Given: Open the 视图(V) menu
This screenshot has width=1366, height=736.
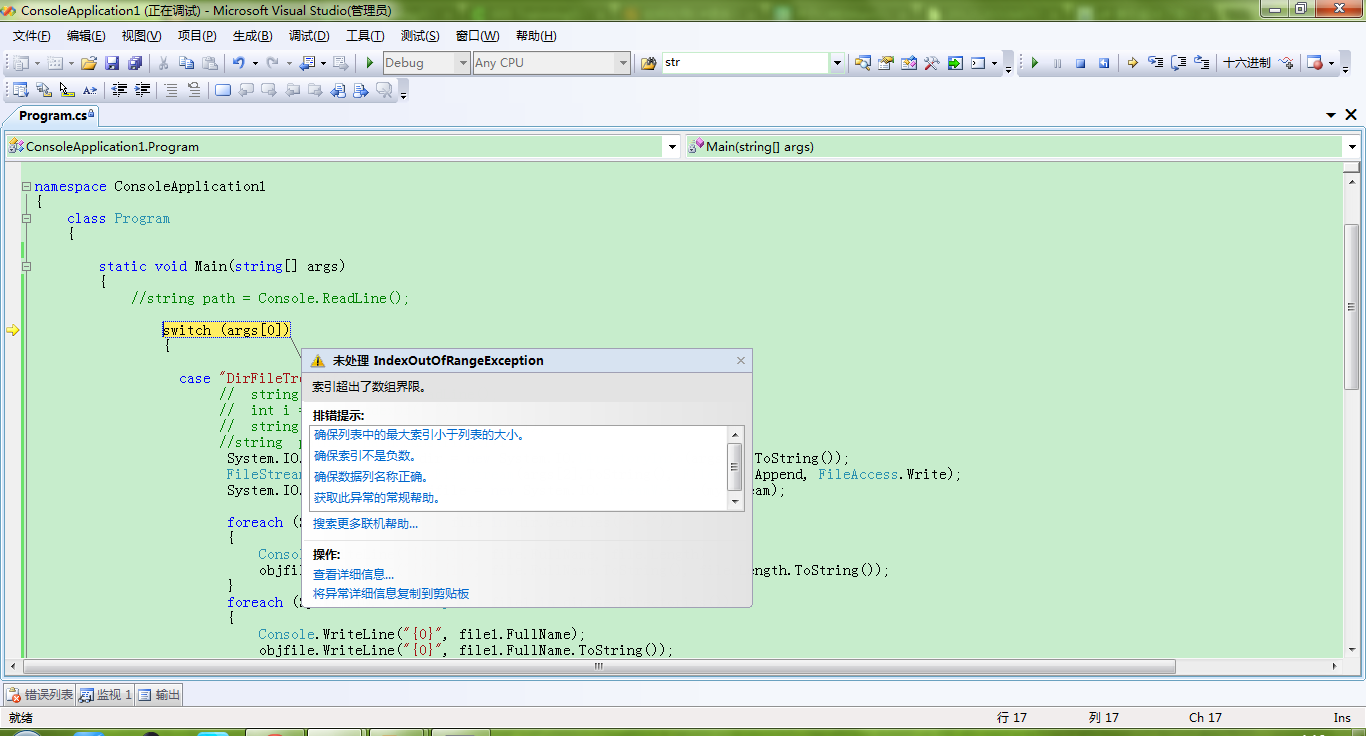Looking at the screenshot, I should point(141,36).
